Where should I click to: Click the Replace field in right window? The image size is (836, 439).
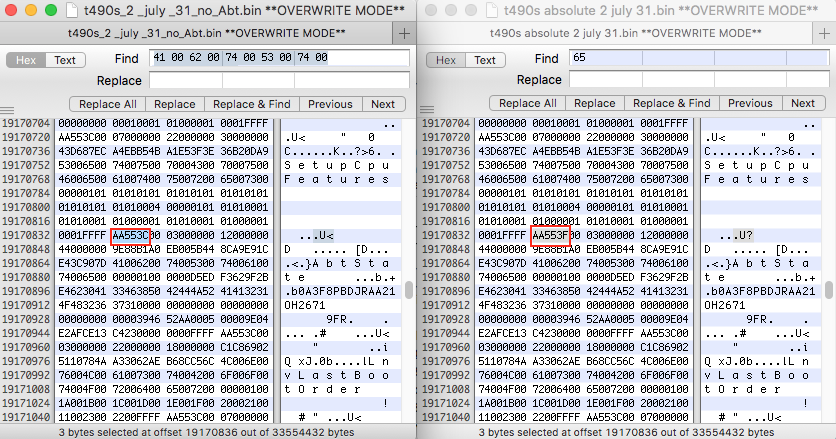699,80
